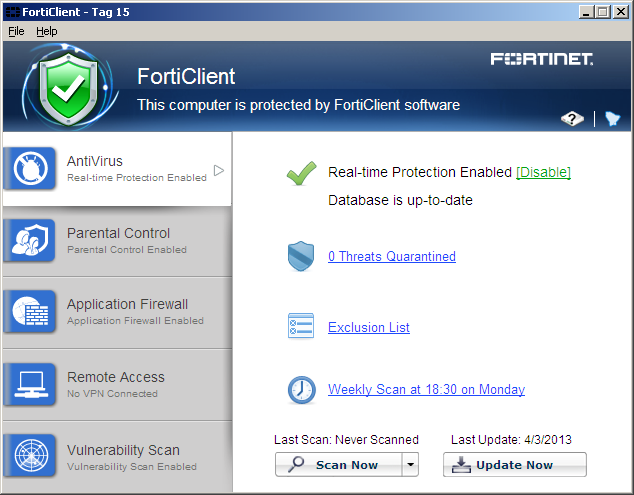
Task: Disable real-time protection via the Disable link
Action: [543, 173]
